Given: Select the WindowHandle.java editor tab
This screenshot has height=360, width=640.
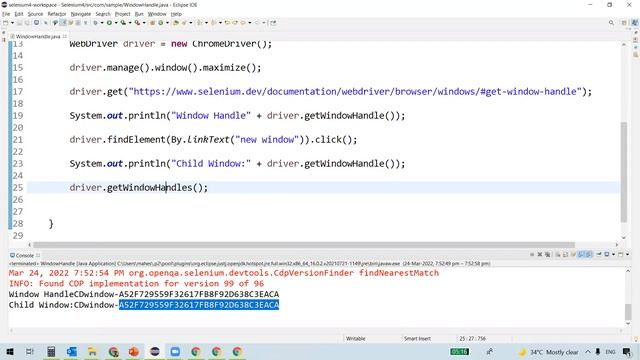Looking at the screenshot, I should click(38, 36).
